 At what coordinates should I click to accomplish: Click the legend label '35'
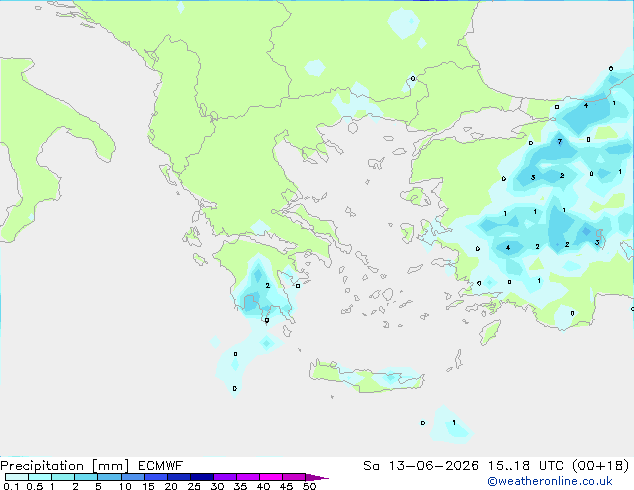click(240, 486)
